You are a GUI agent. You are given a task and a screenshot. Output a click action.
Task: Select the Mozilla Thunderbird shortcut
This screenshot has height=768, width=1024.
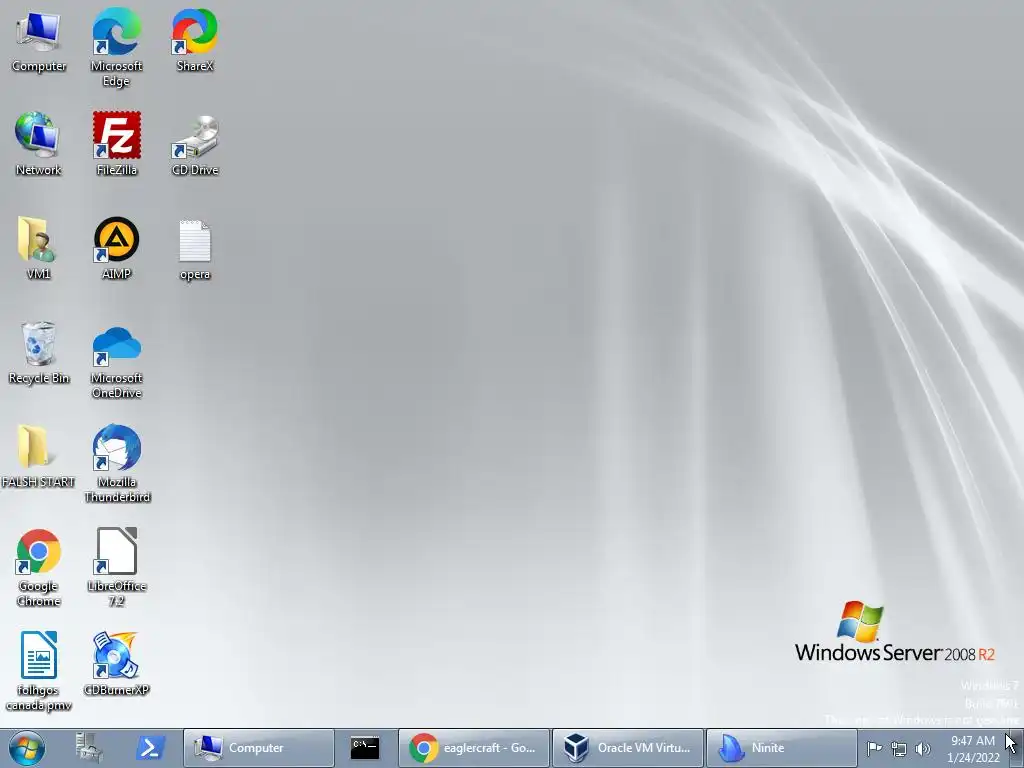coord(116,464)
